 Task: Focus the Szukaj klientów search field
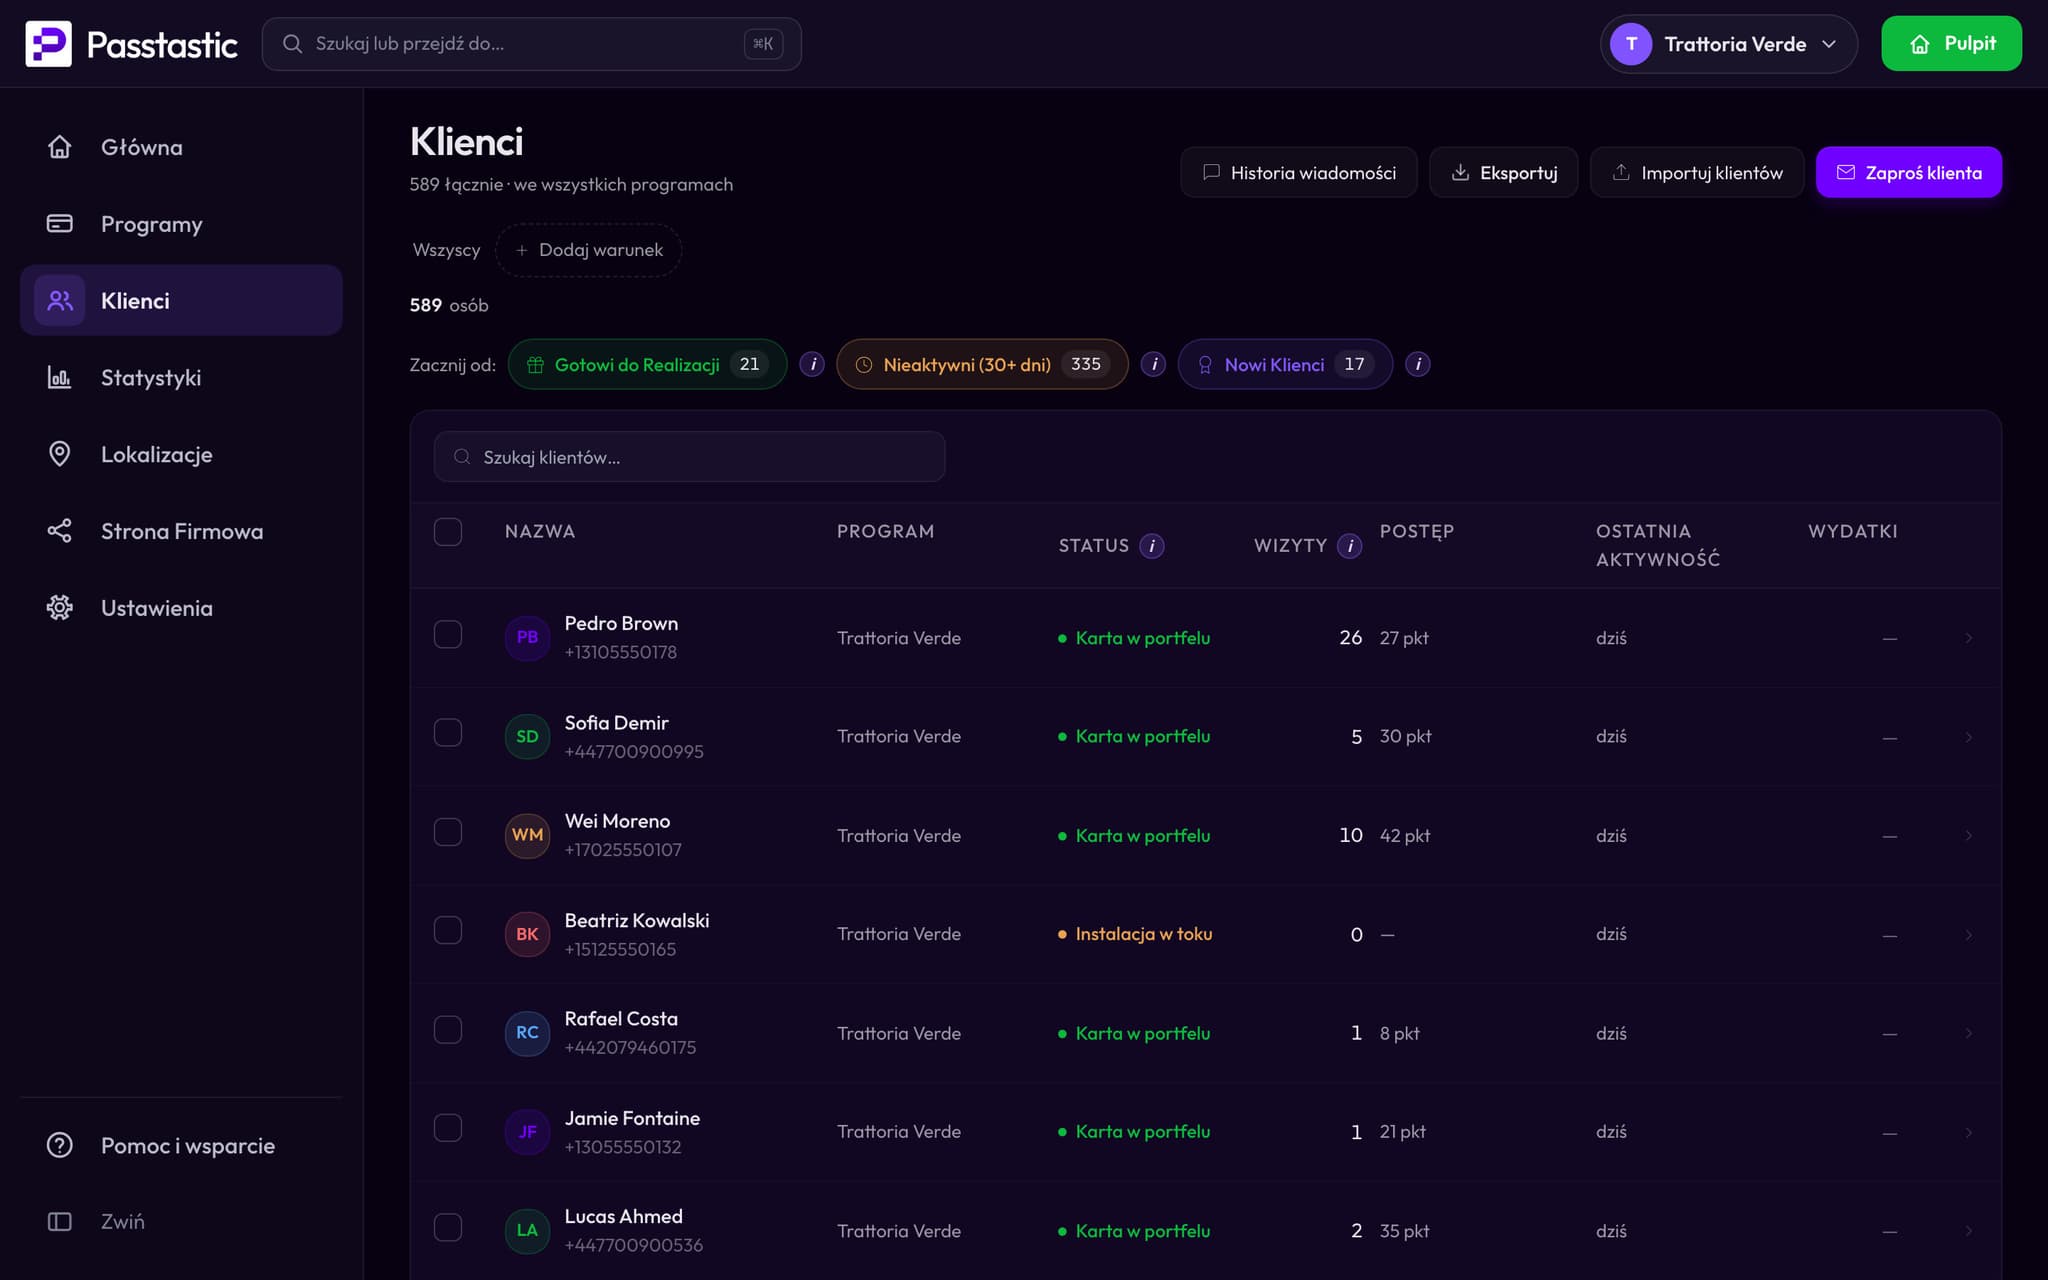(689, 457)
